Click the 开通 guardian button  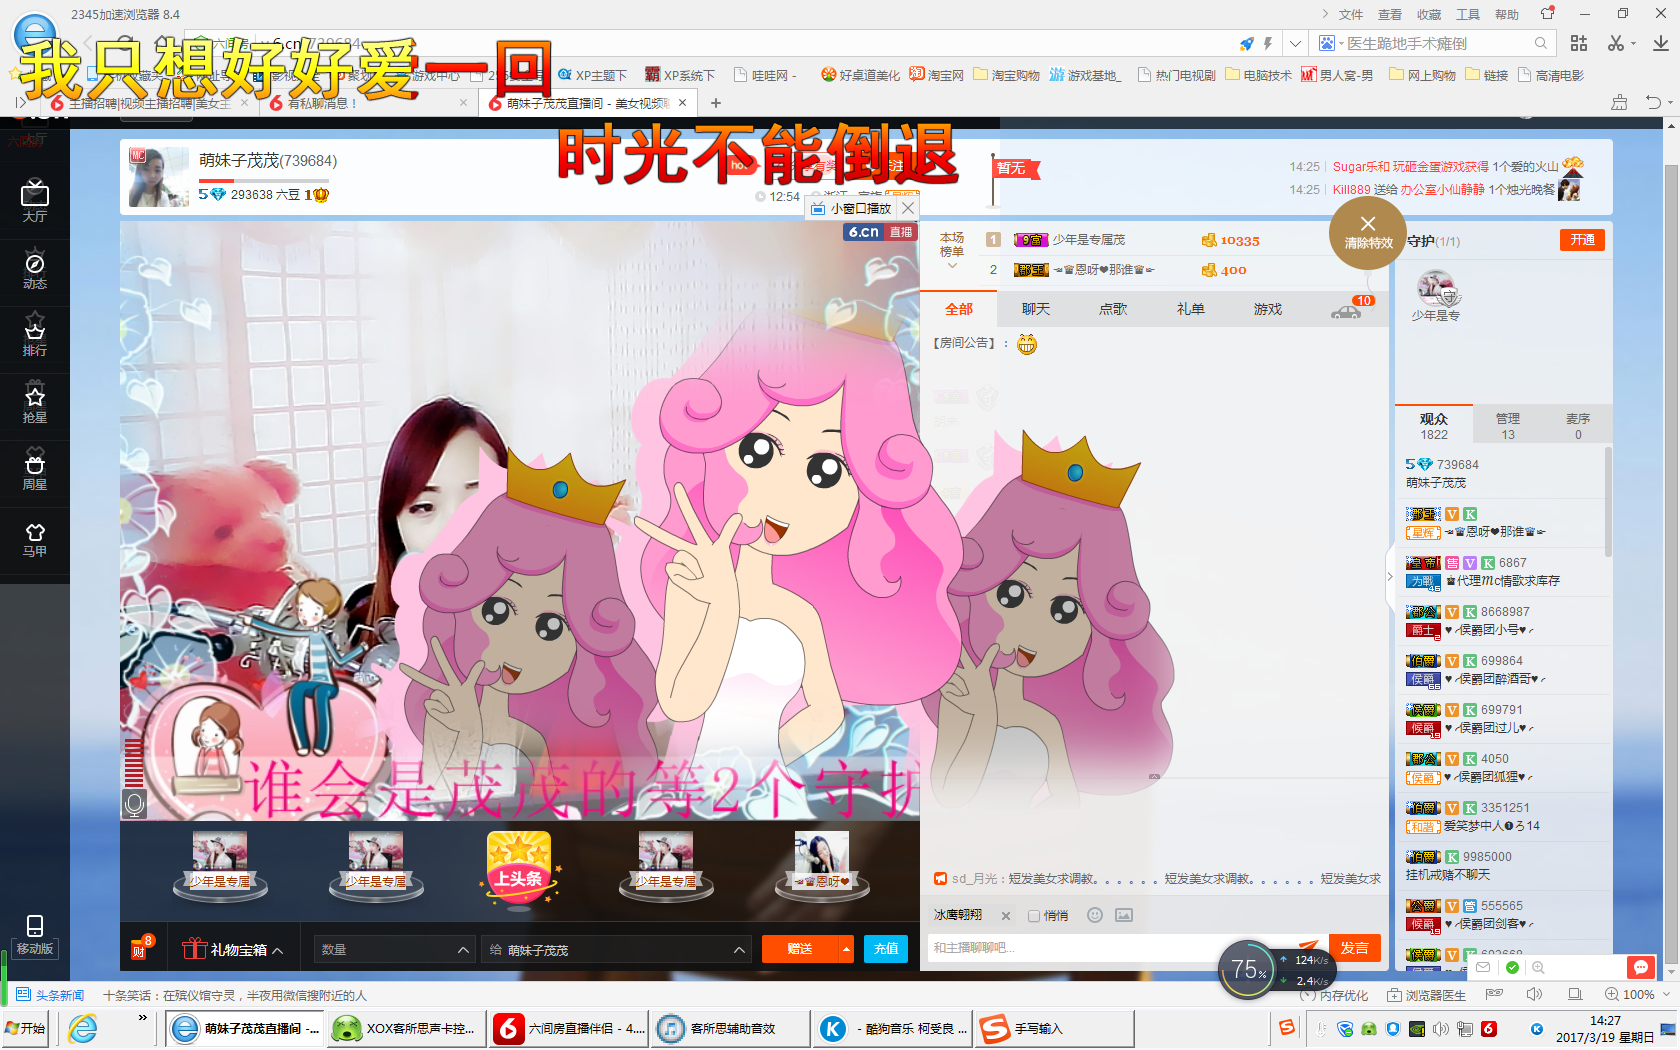1582,240
